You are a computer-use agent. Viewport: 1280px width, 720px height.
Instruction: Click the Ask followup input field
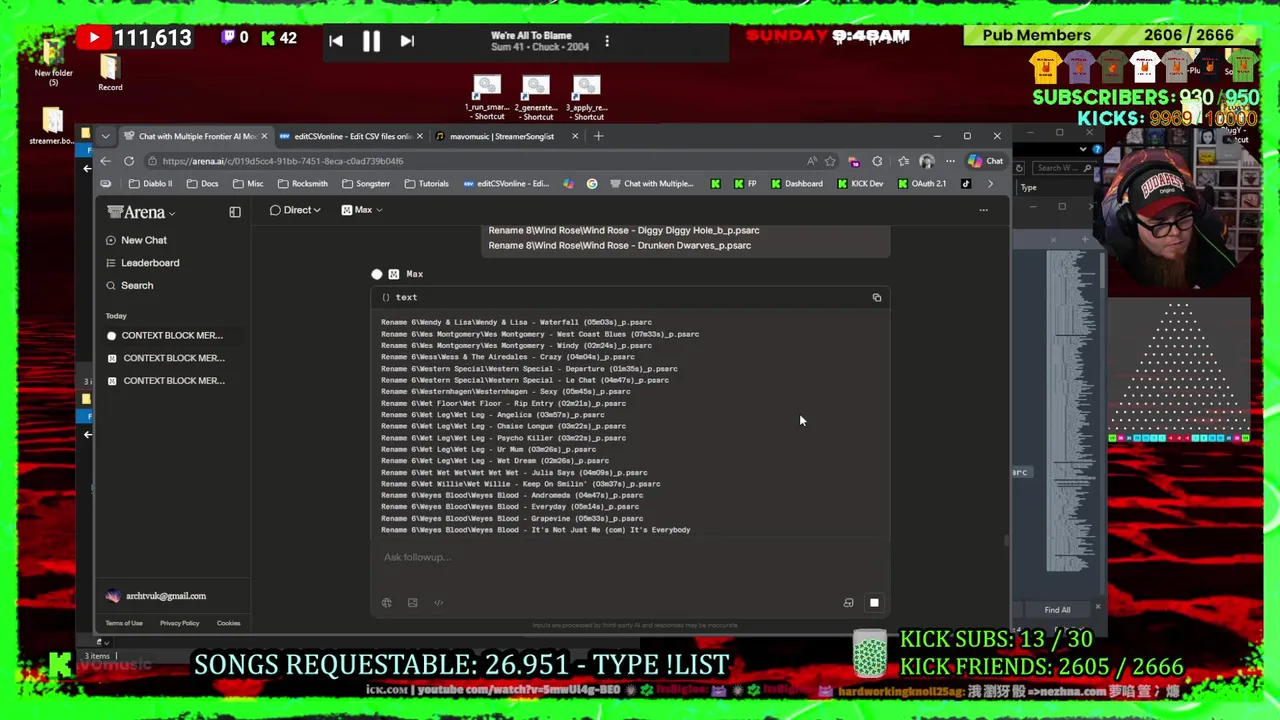(630, 558)
